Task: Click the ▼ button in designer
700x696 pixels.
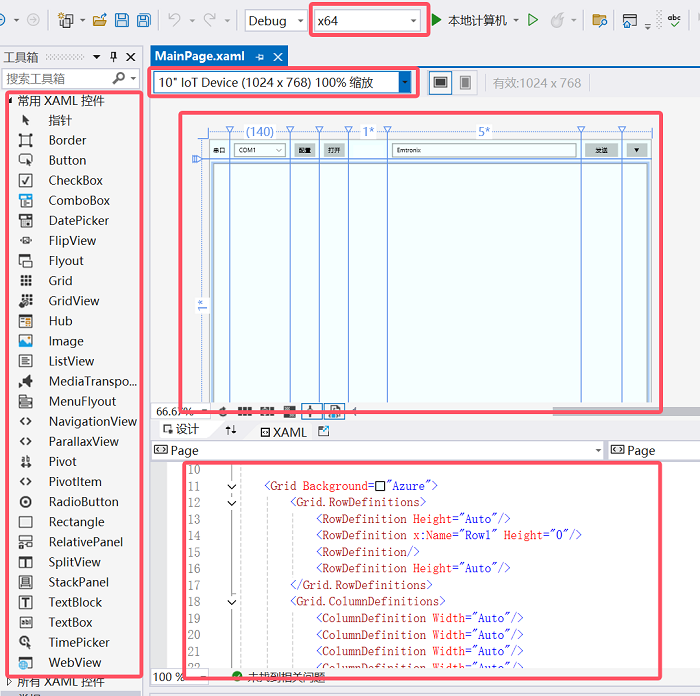Action: click(637, 150)
